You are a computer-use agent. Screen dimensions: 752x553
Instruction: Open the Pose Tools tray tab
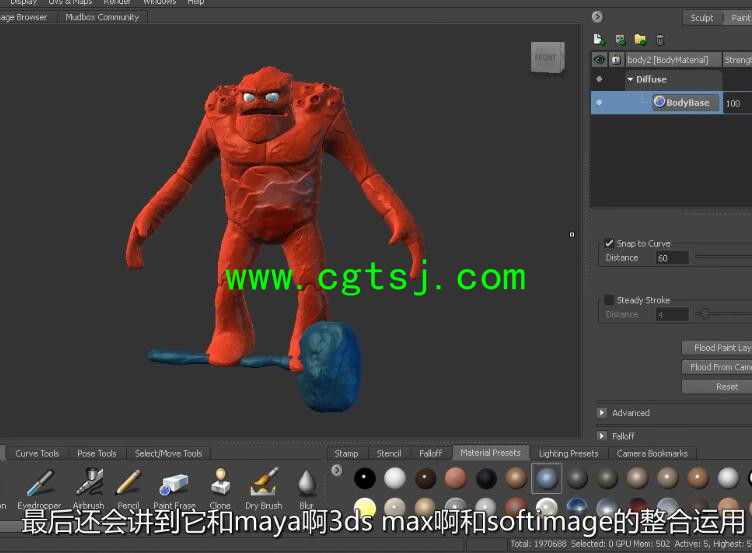click(x=97, y=453)
